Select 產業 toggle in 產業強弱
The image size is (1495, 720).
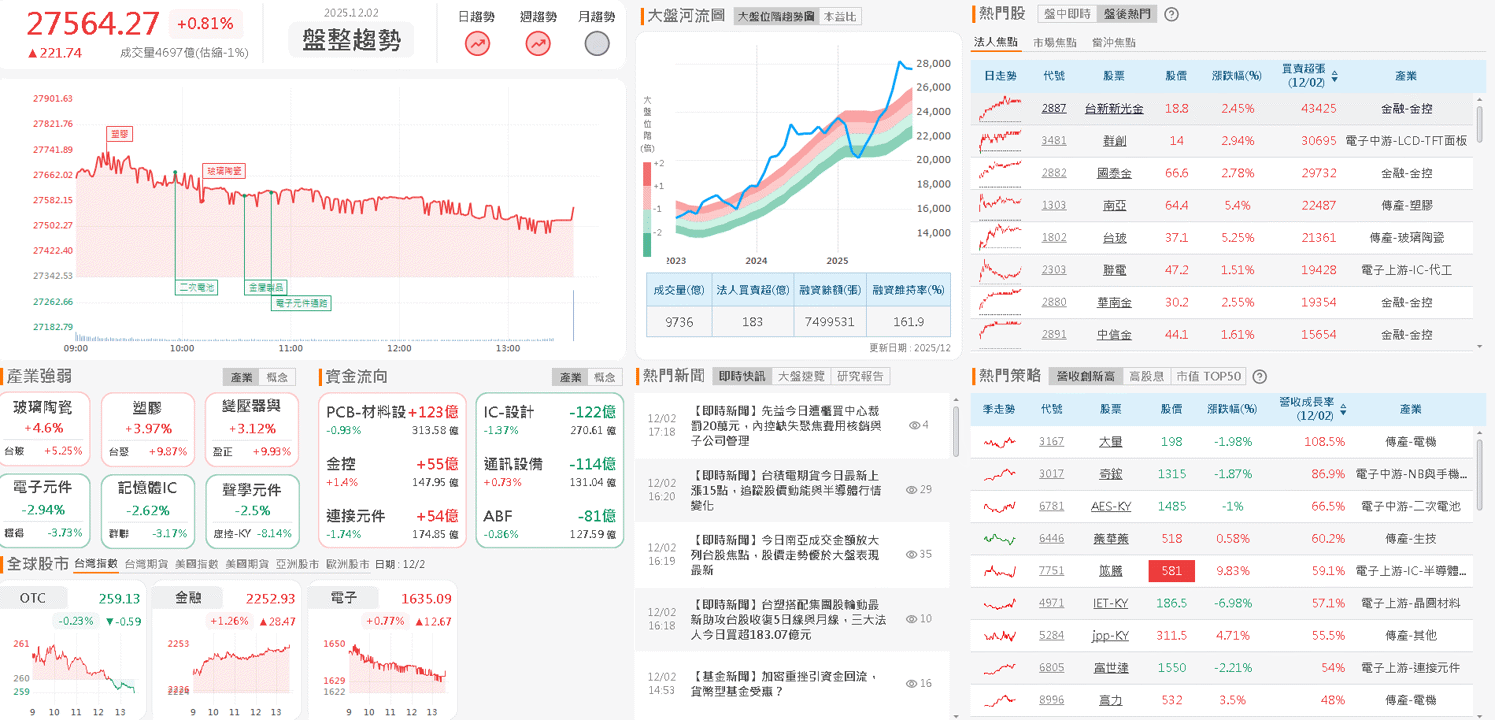tap(242, 377)
